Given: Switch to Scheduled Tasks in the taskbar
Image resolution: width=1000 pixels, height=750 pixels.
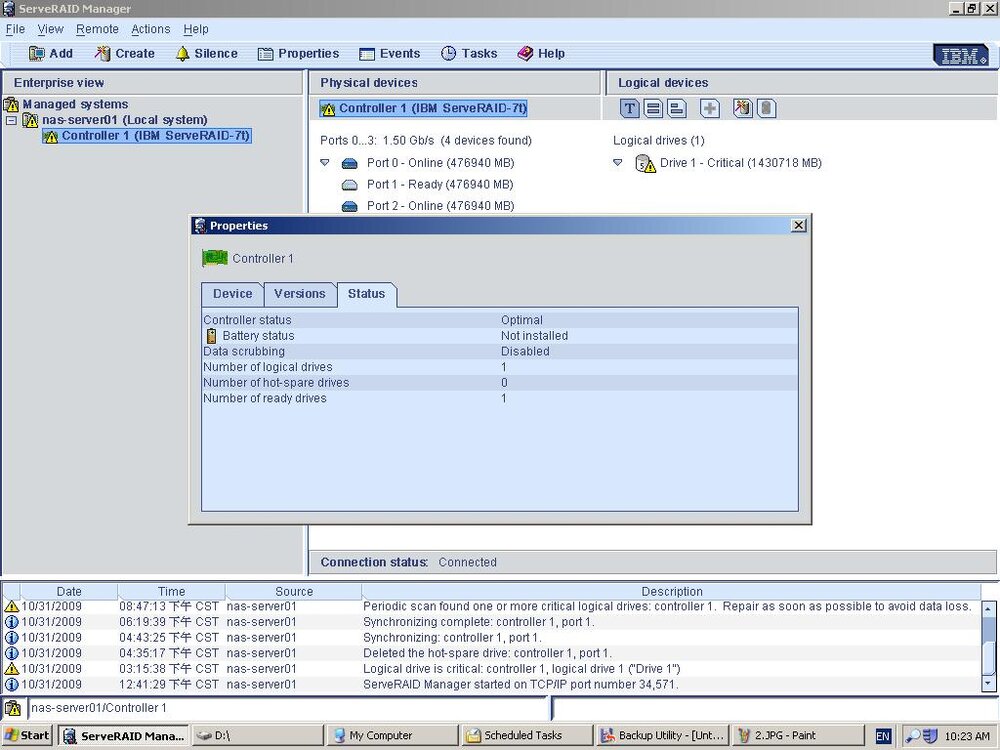Looking at the screenshot, I should coord(526,735).
